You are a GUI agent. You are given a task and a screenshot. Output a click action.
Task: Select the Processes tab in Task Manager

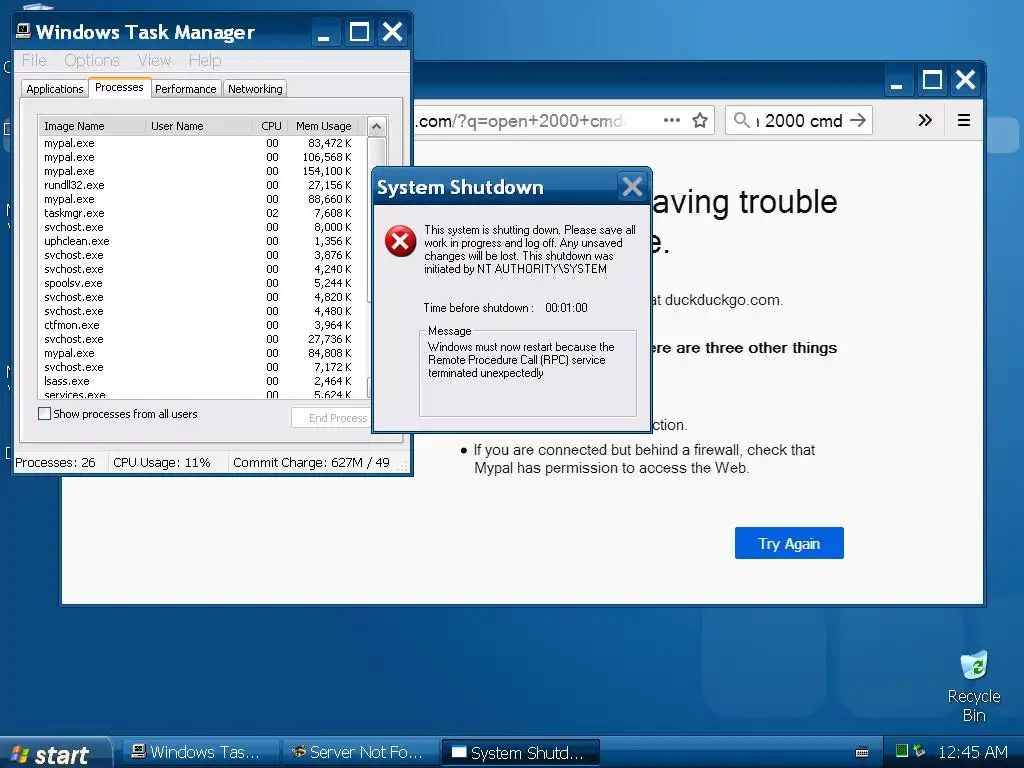click(119, 88)
